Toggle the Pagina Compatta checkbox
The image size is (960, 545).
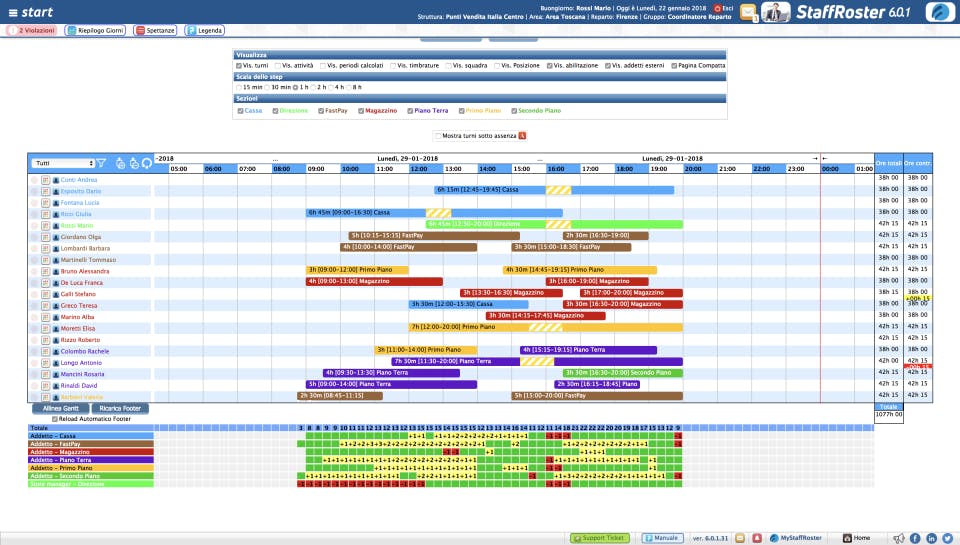[674, 66]
